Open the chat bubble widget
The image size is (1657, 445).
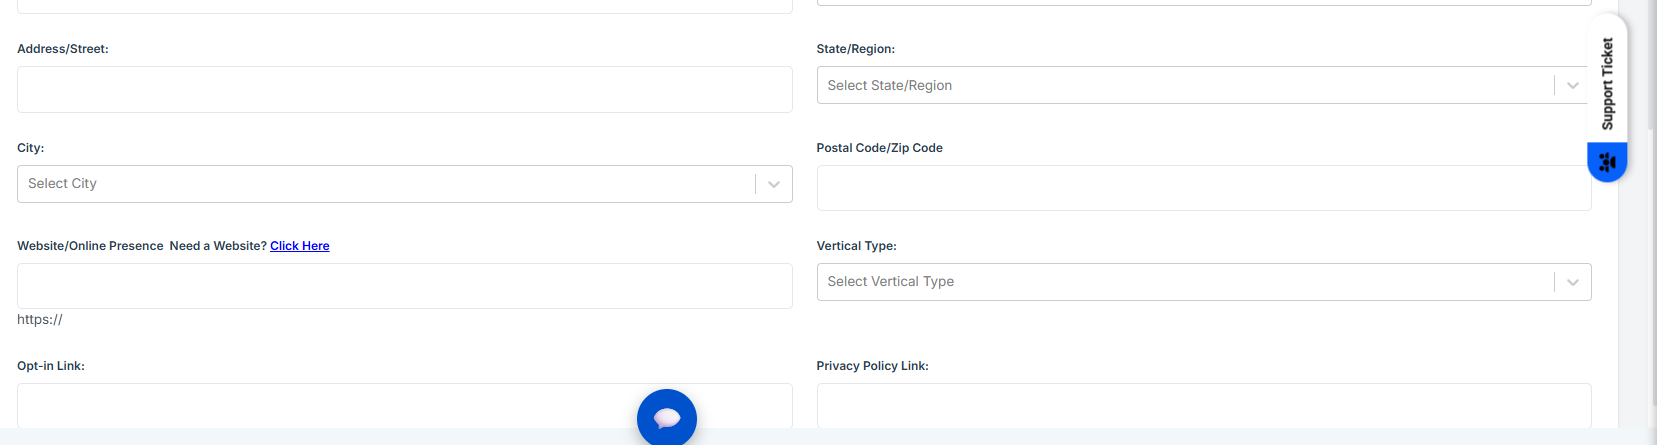tap(666, 417)
